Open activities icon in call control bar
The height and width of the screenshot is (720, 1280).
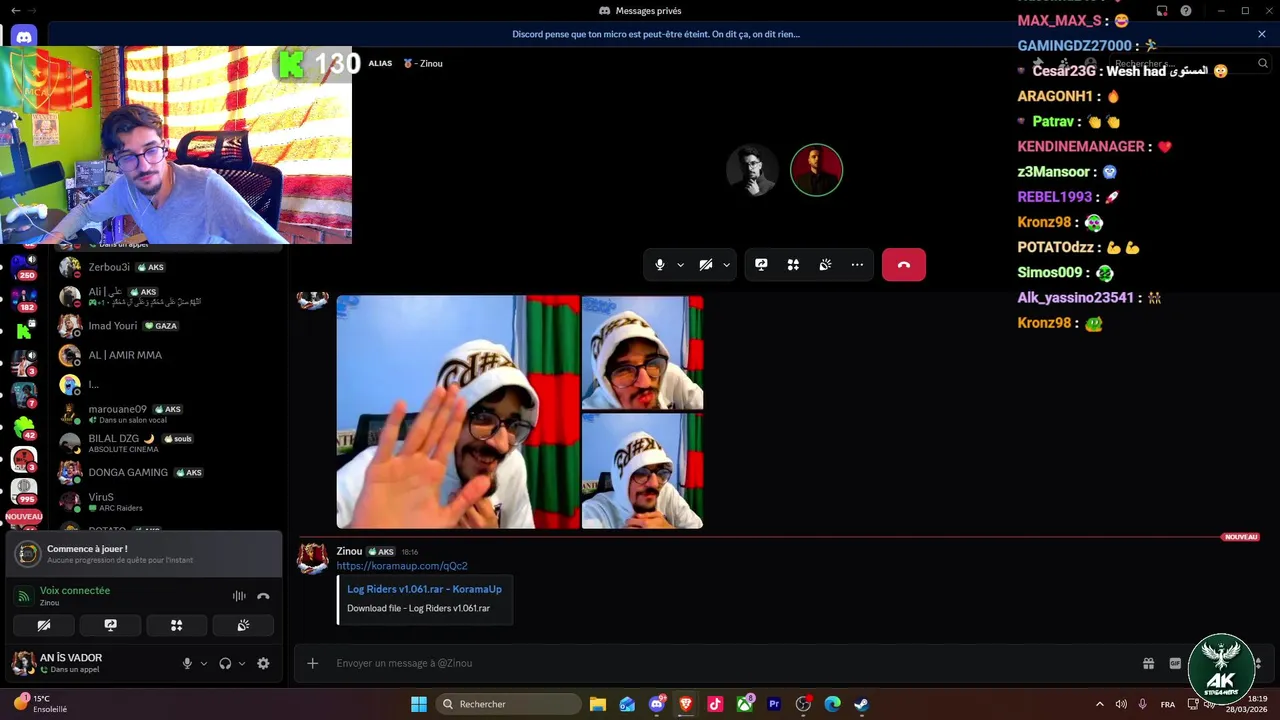click(x=793, y=265)
